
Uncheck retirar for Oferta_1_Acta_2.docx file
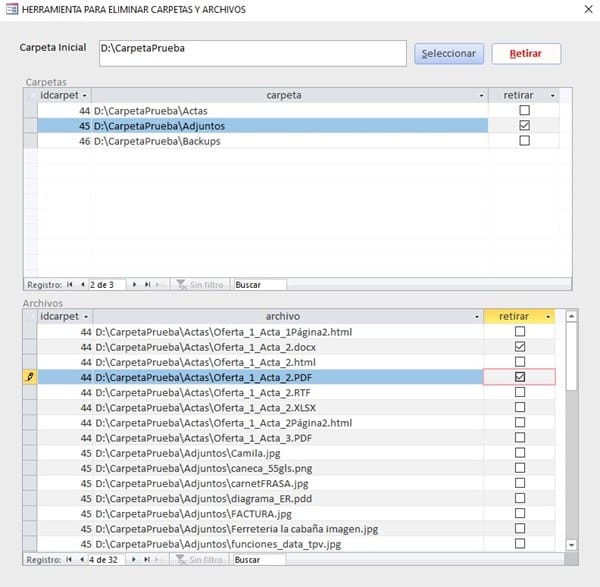(x=519, y=347)
